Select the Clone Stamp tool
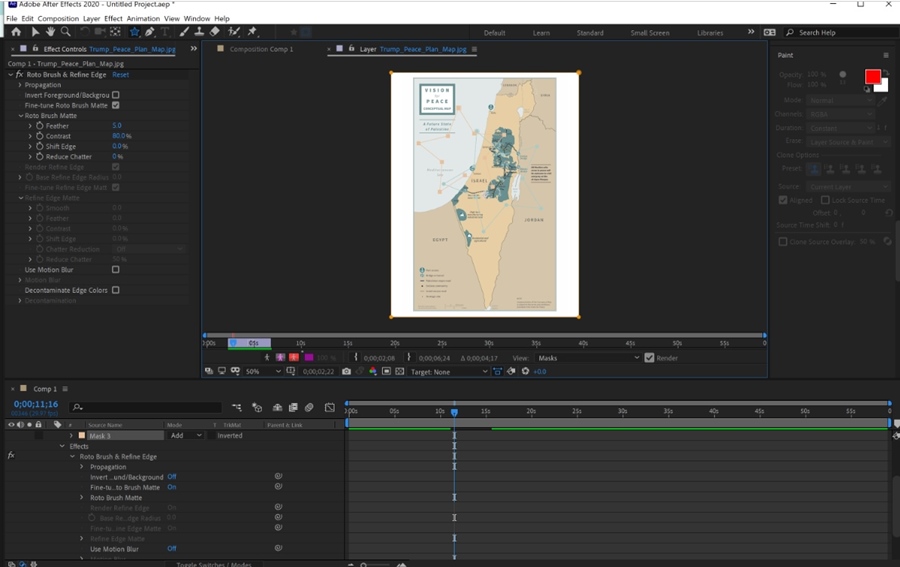Screen dimensions: 900x567 pos(199,32)
